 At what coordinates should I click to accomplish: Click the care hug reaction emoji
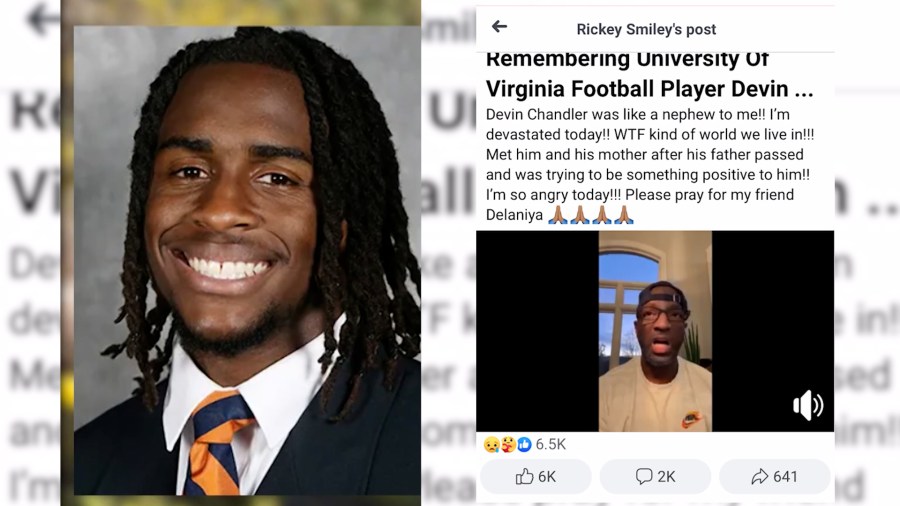pos(508,445)
